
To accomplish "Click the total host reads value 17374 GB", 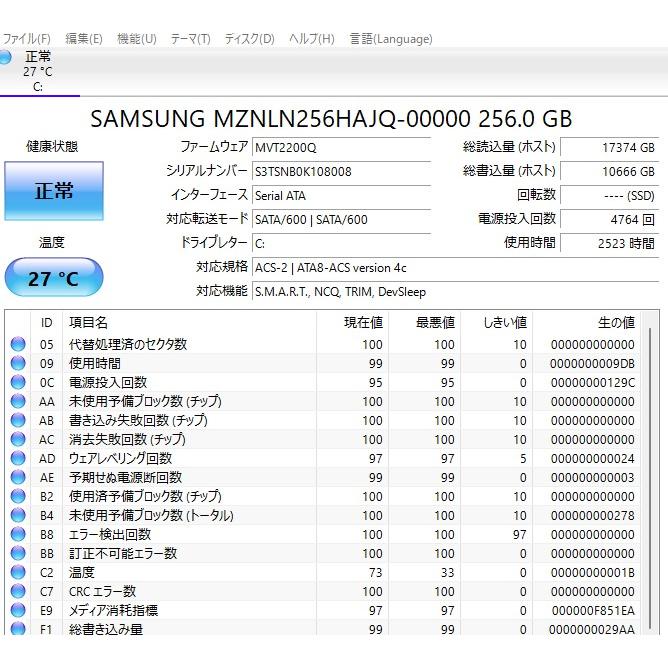I will pyautogui.click(x=610, y=148).
